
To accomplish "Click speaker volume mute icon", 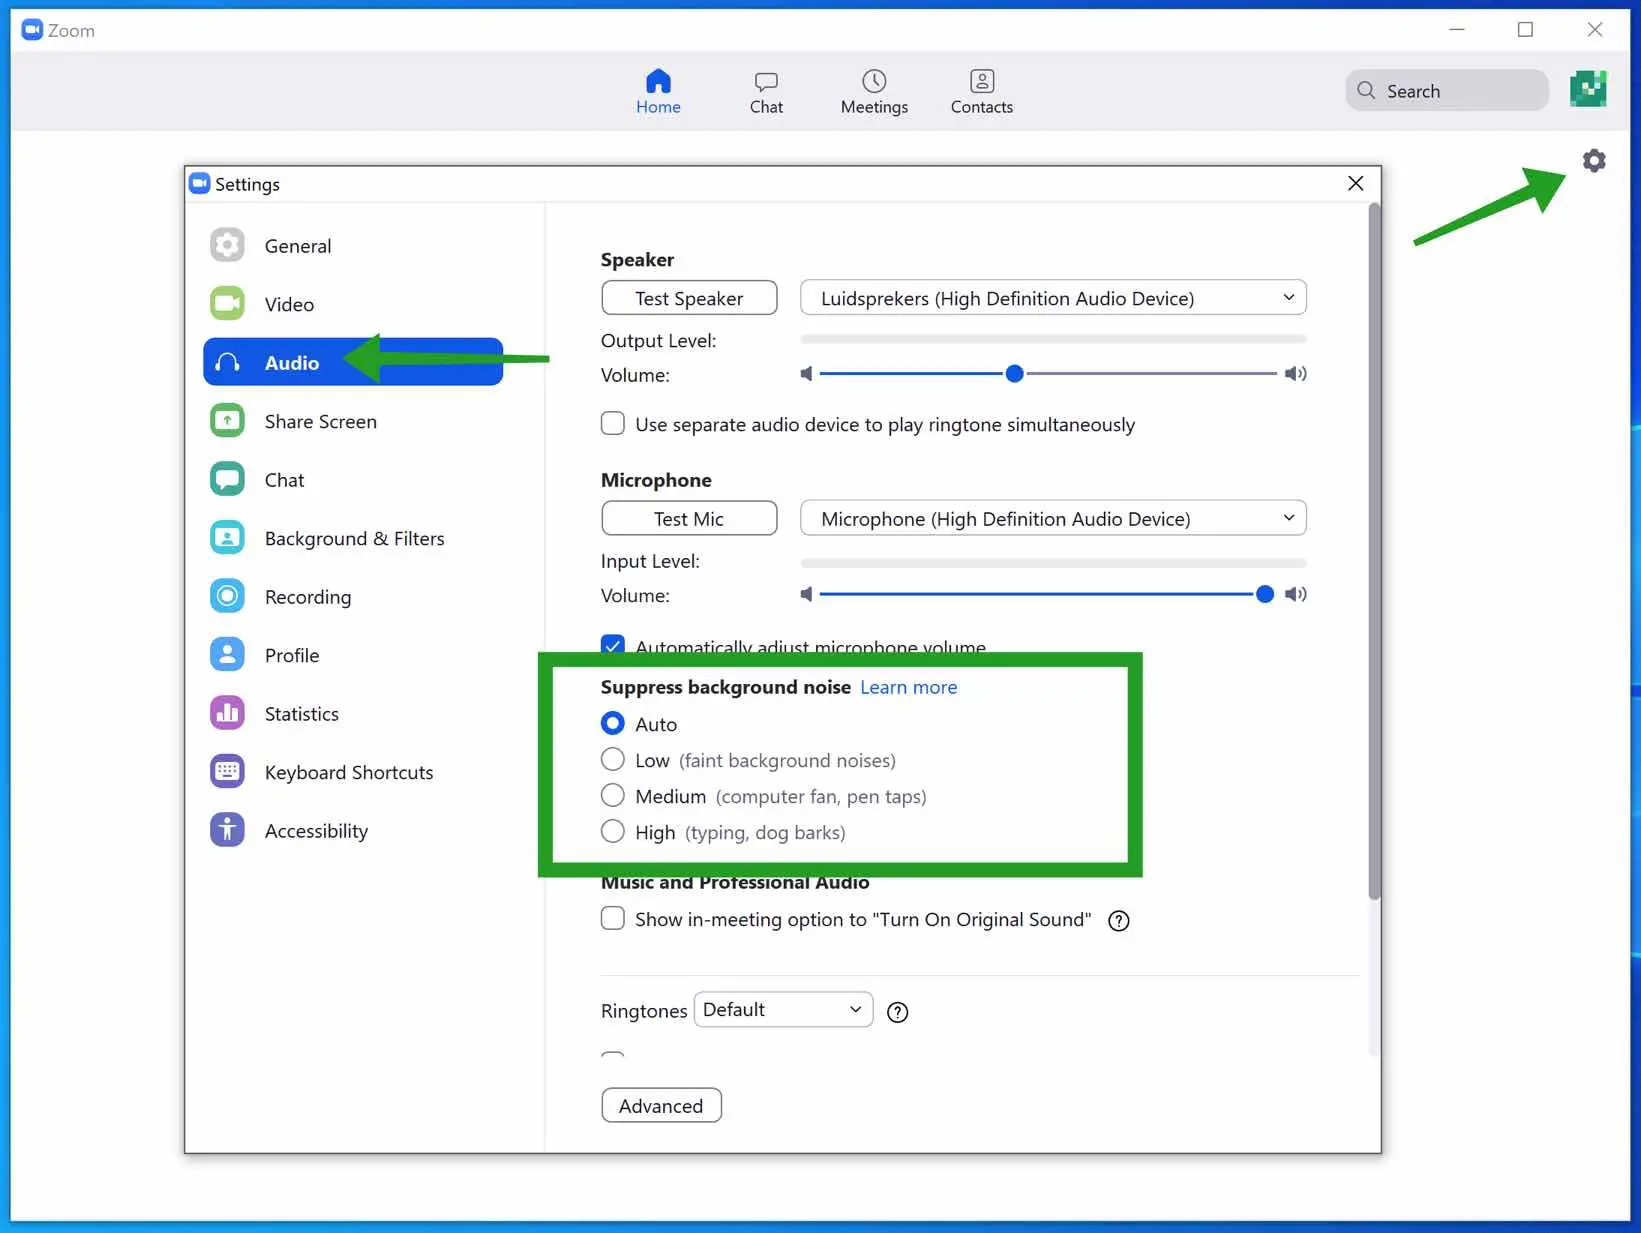I will (806, 374).
